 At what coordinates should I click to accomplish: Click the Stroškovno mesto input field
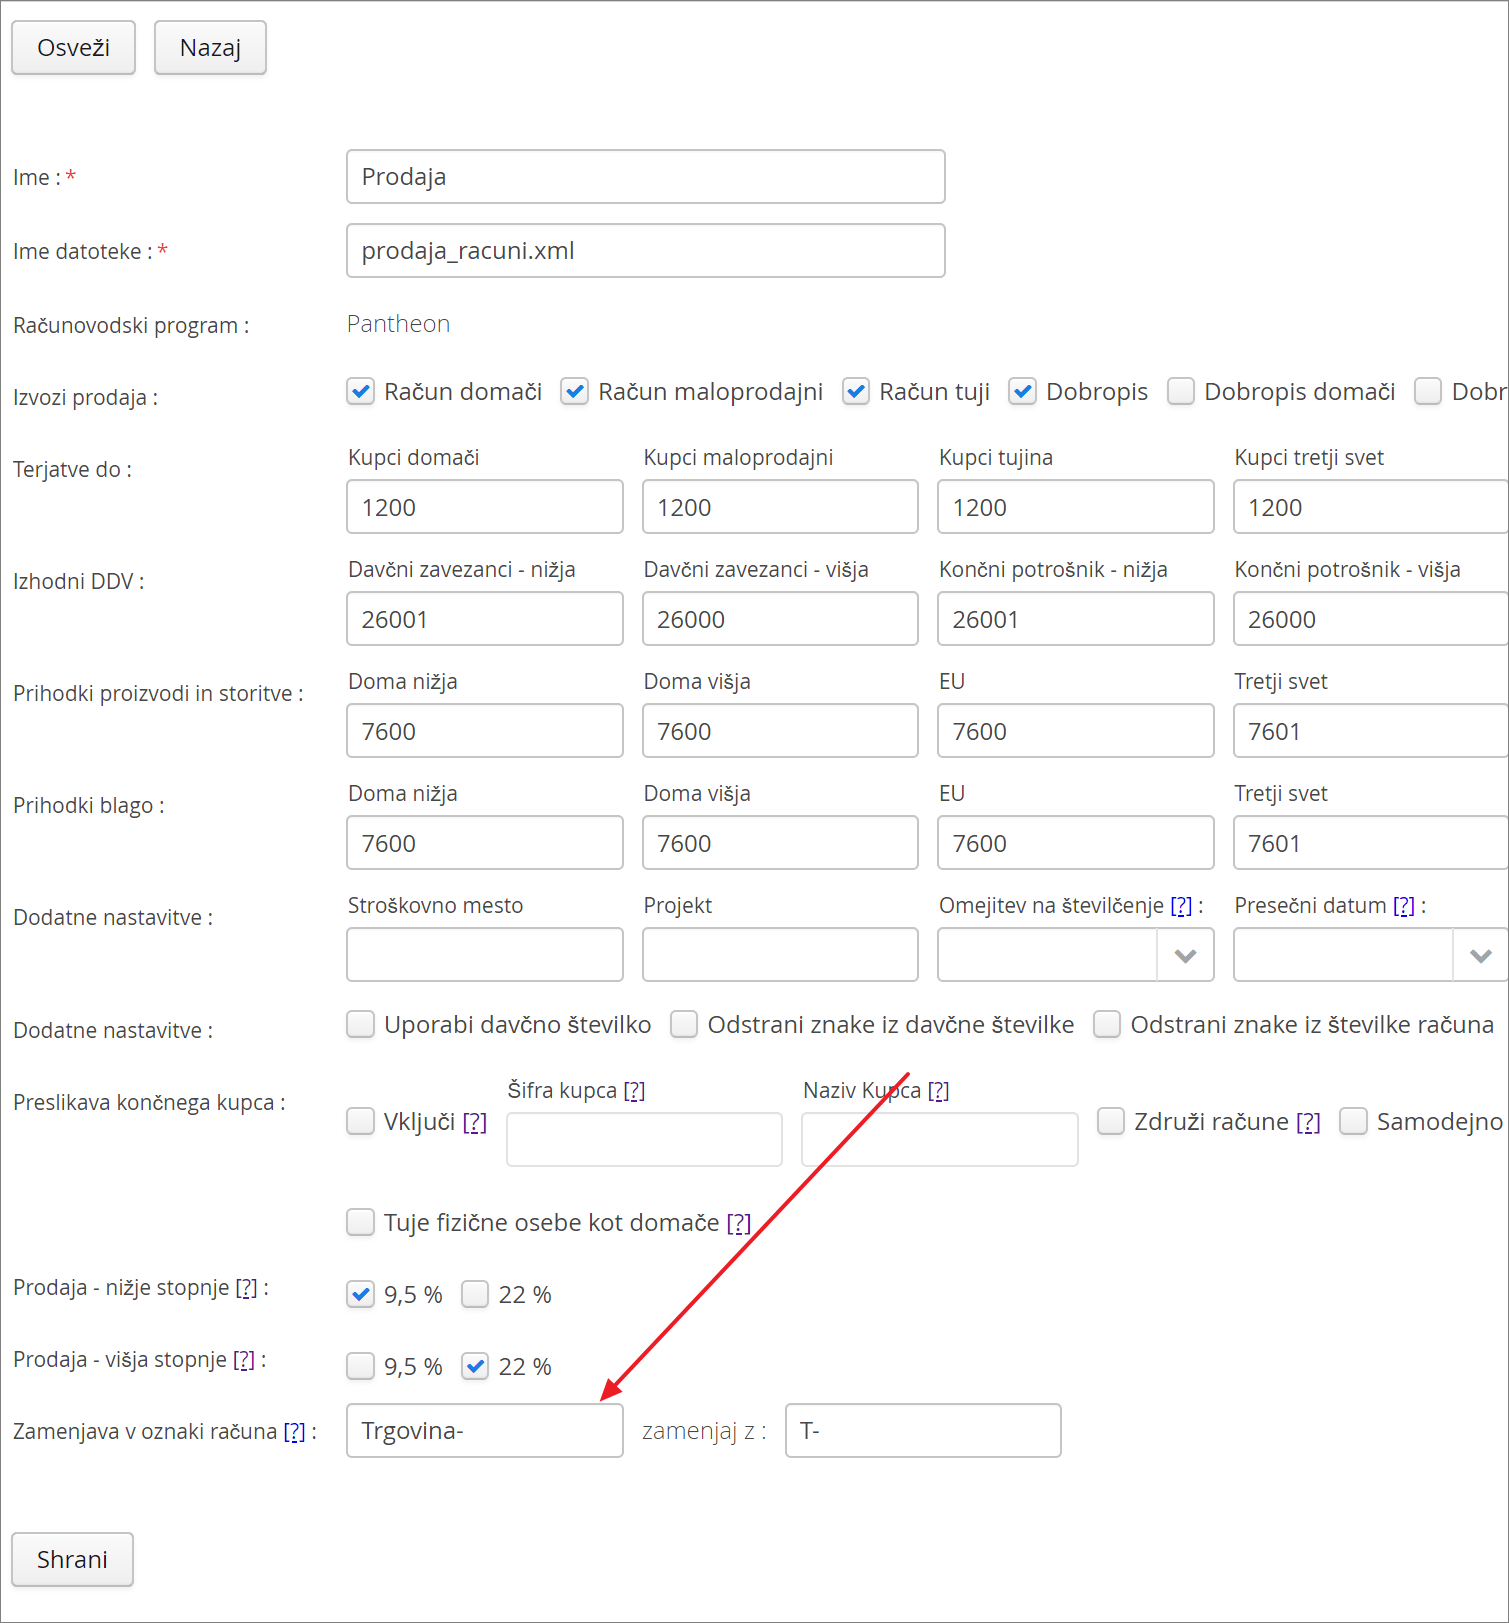[x=485, y=955]
